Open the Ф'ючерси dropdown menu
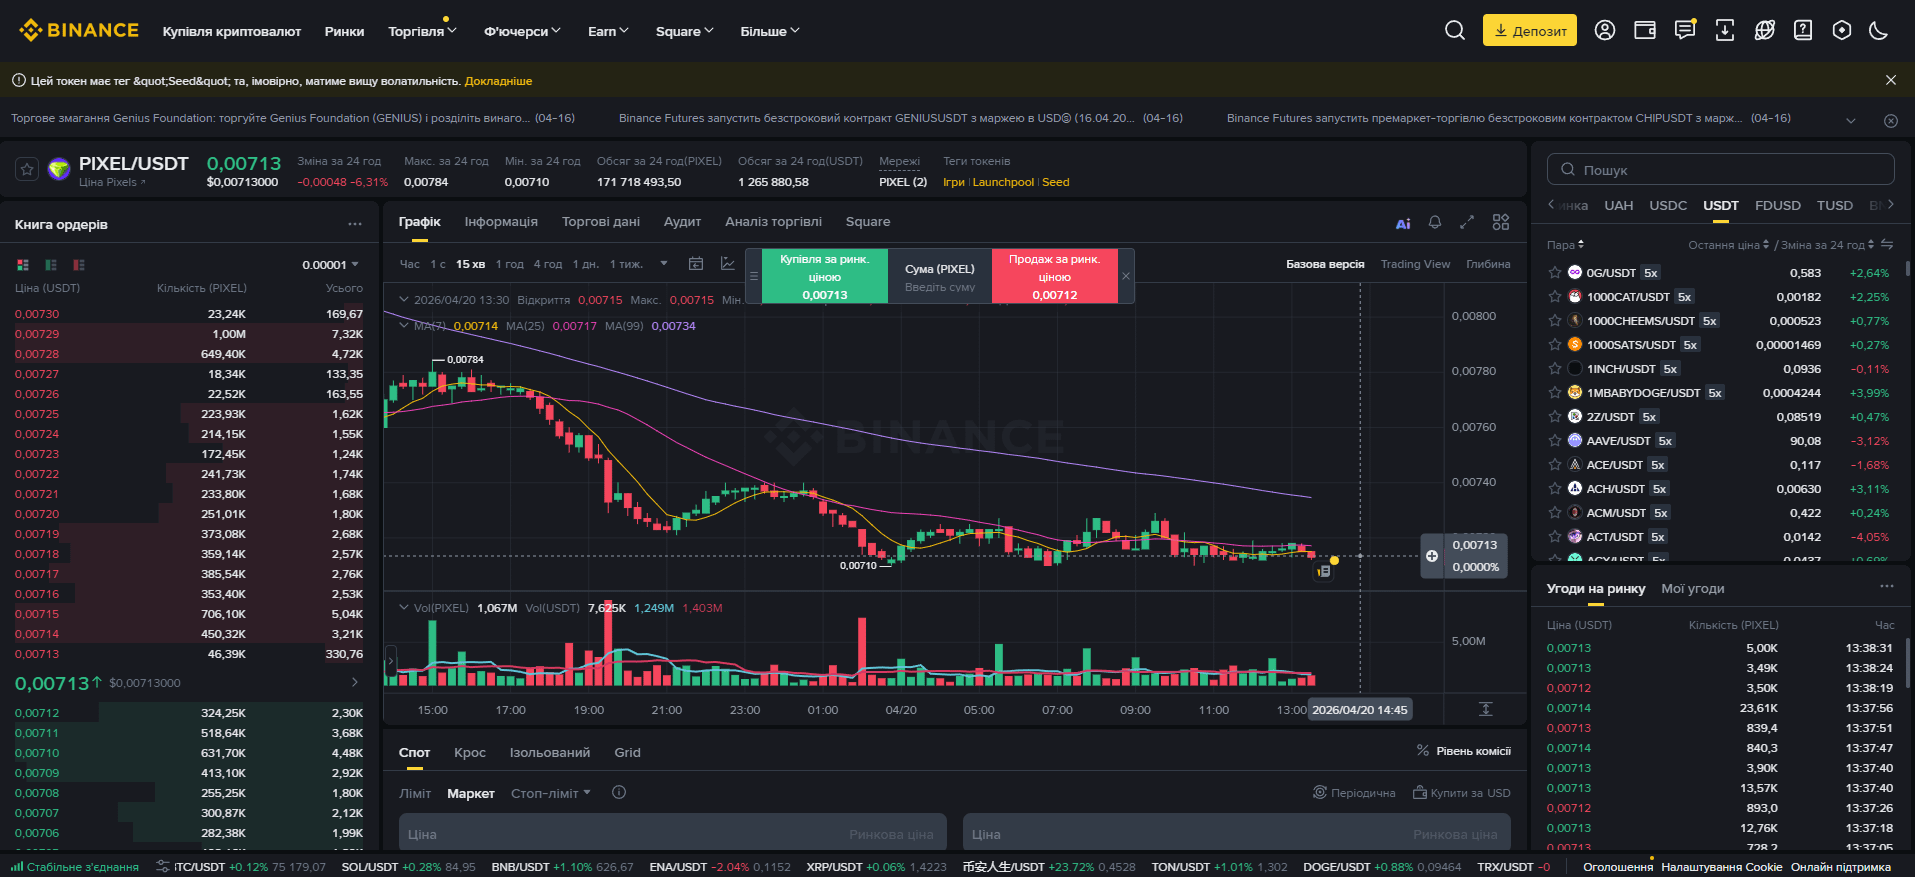Screen dimensions: 1915x877 click(522, 31)
